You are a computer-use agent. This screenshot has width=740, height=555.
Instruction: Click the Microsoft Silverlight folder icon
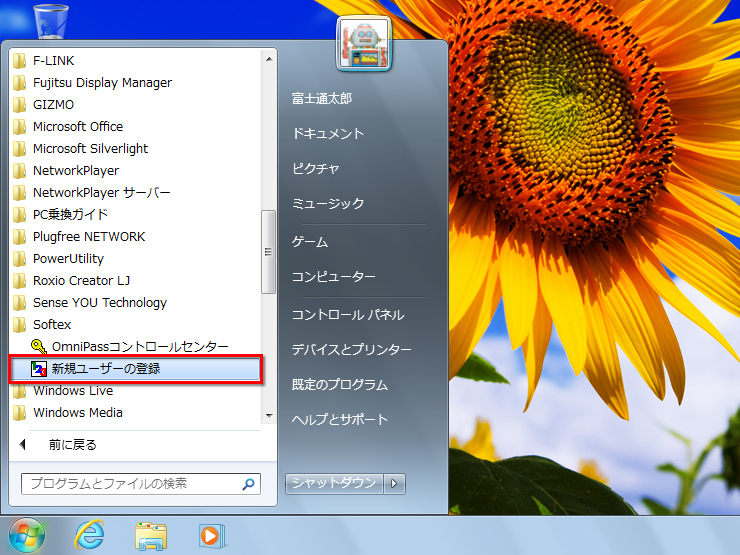(20, 149)
